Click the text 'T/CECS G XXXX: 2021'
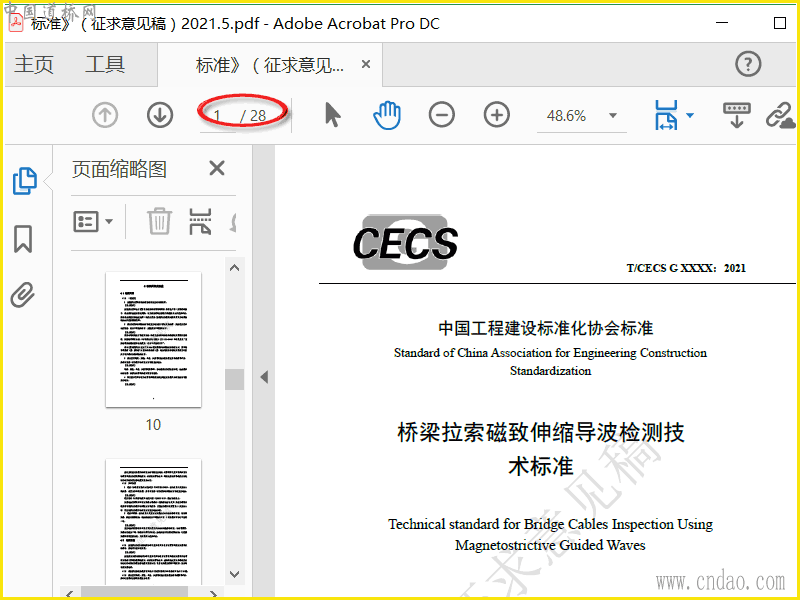Image resolution: width=800 pixels, height=600 pixels. (686, 268)
